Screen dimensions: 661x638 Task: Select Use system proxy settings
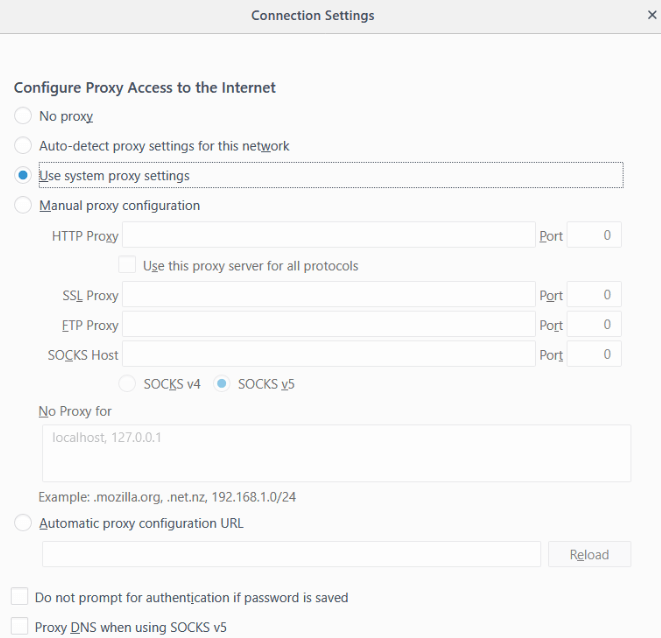(23, 176)
